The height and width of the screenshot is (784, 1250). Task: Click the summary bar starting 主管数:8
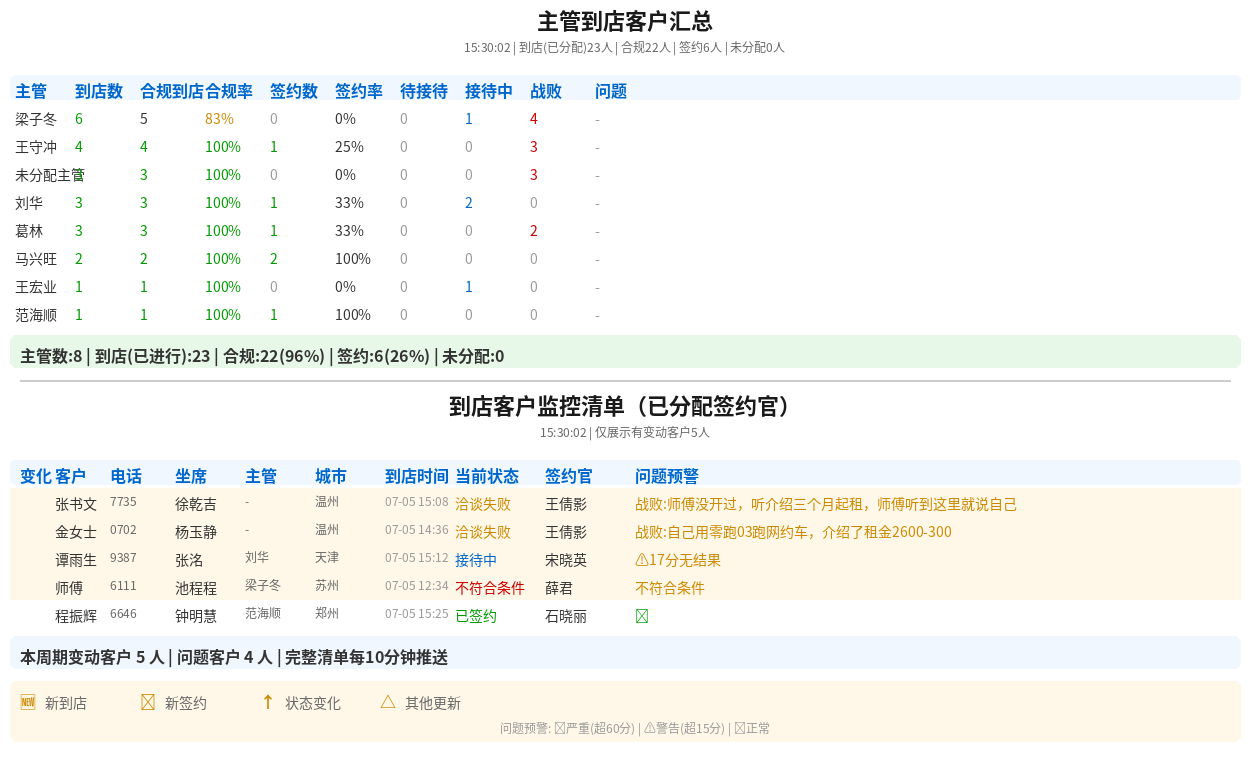tap(625, 352)
